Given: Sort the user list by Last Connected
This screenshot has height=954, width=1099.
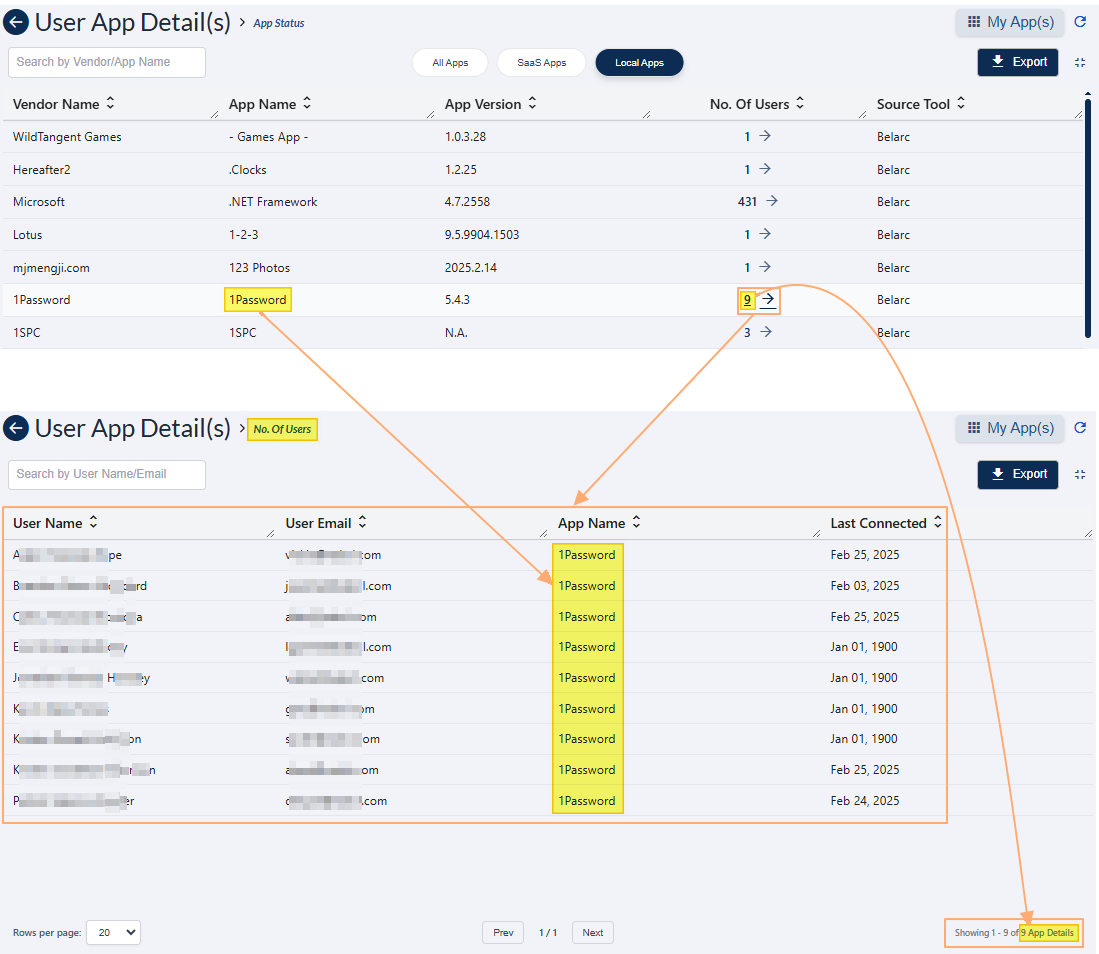Looking at the screenshot, I should click(938, 523).
